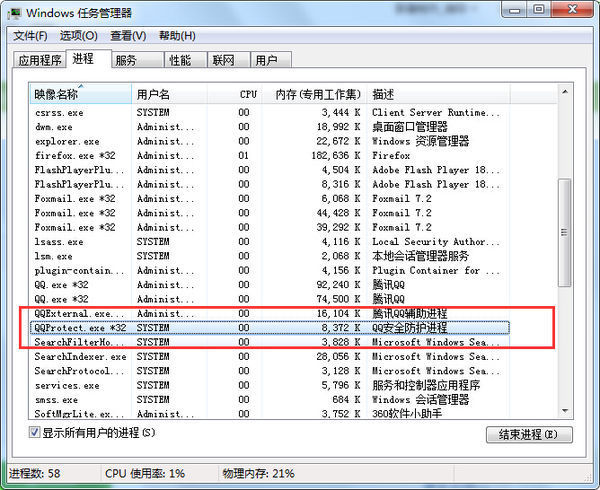Viewport: 600px width, 490px height.
Task: Click the 360软件小助手 description cell
Action: point(407,413)
